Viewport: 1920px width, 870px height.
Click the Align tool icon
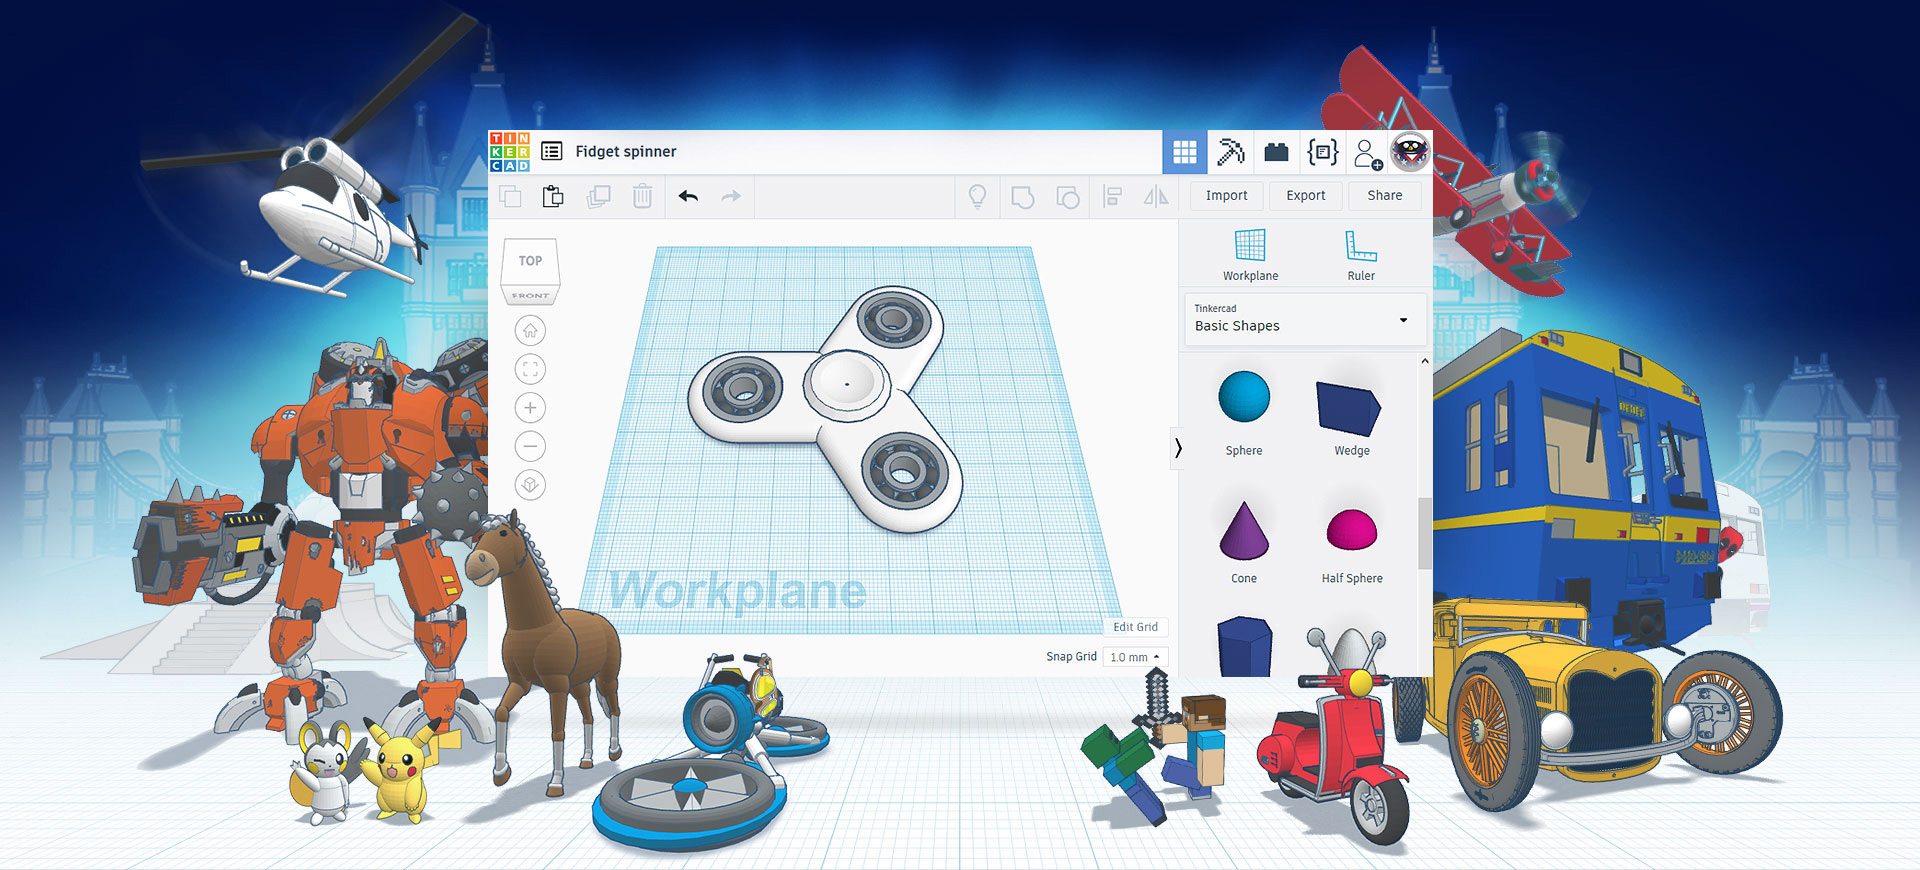tap(1112, 196)
